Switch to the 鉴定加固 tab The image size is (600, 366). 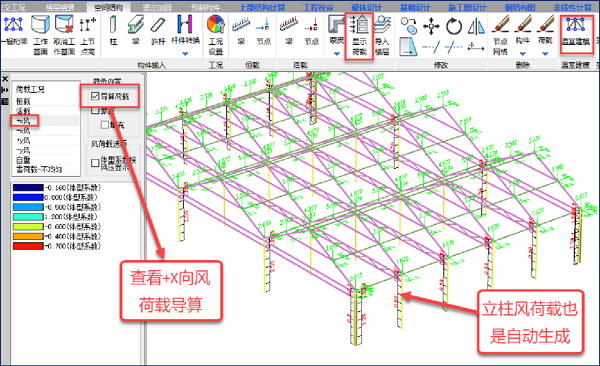[x=157, y=7]
